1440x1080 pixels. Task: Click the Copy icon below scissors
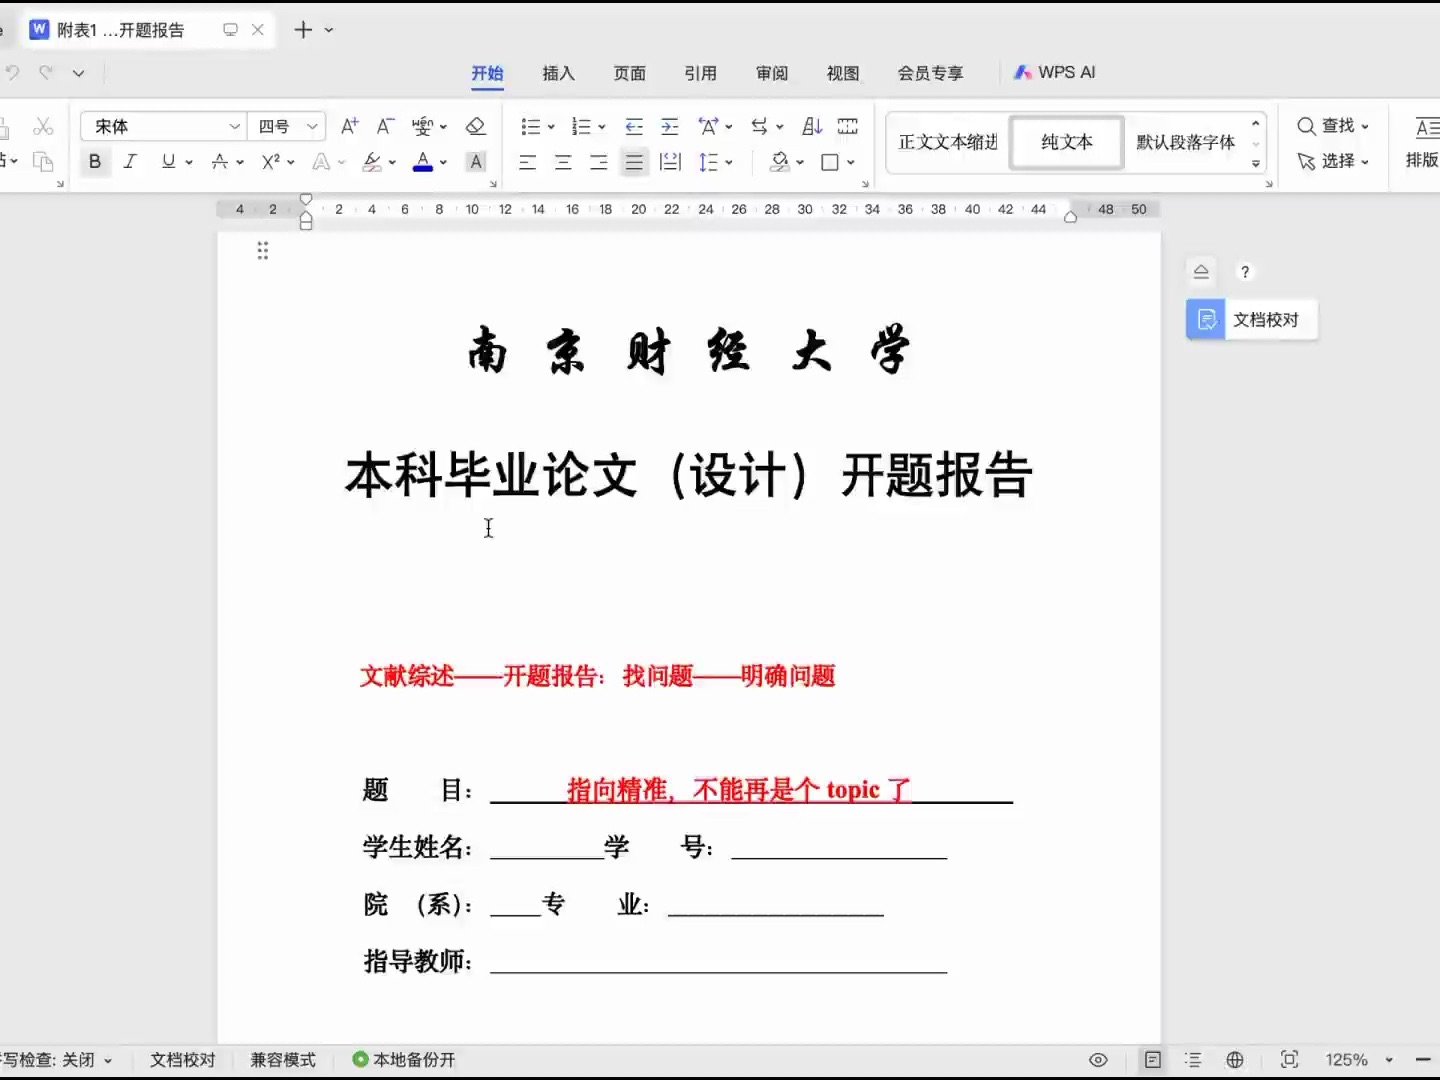pyautogui.click(x=43, y=161)
